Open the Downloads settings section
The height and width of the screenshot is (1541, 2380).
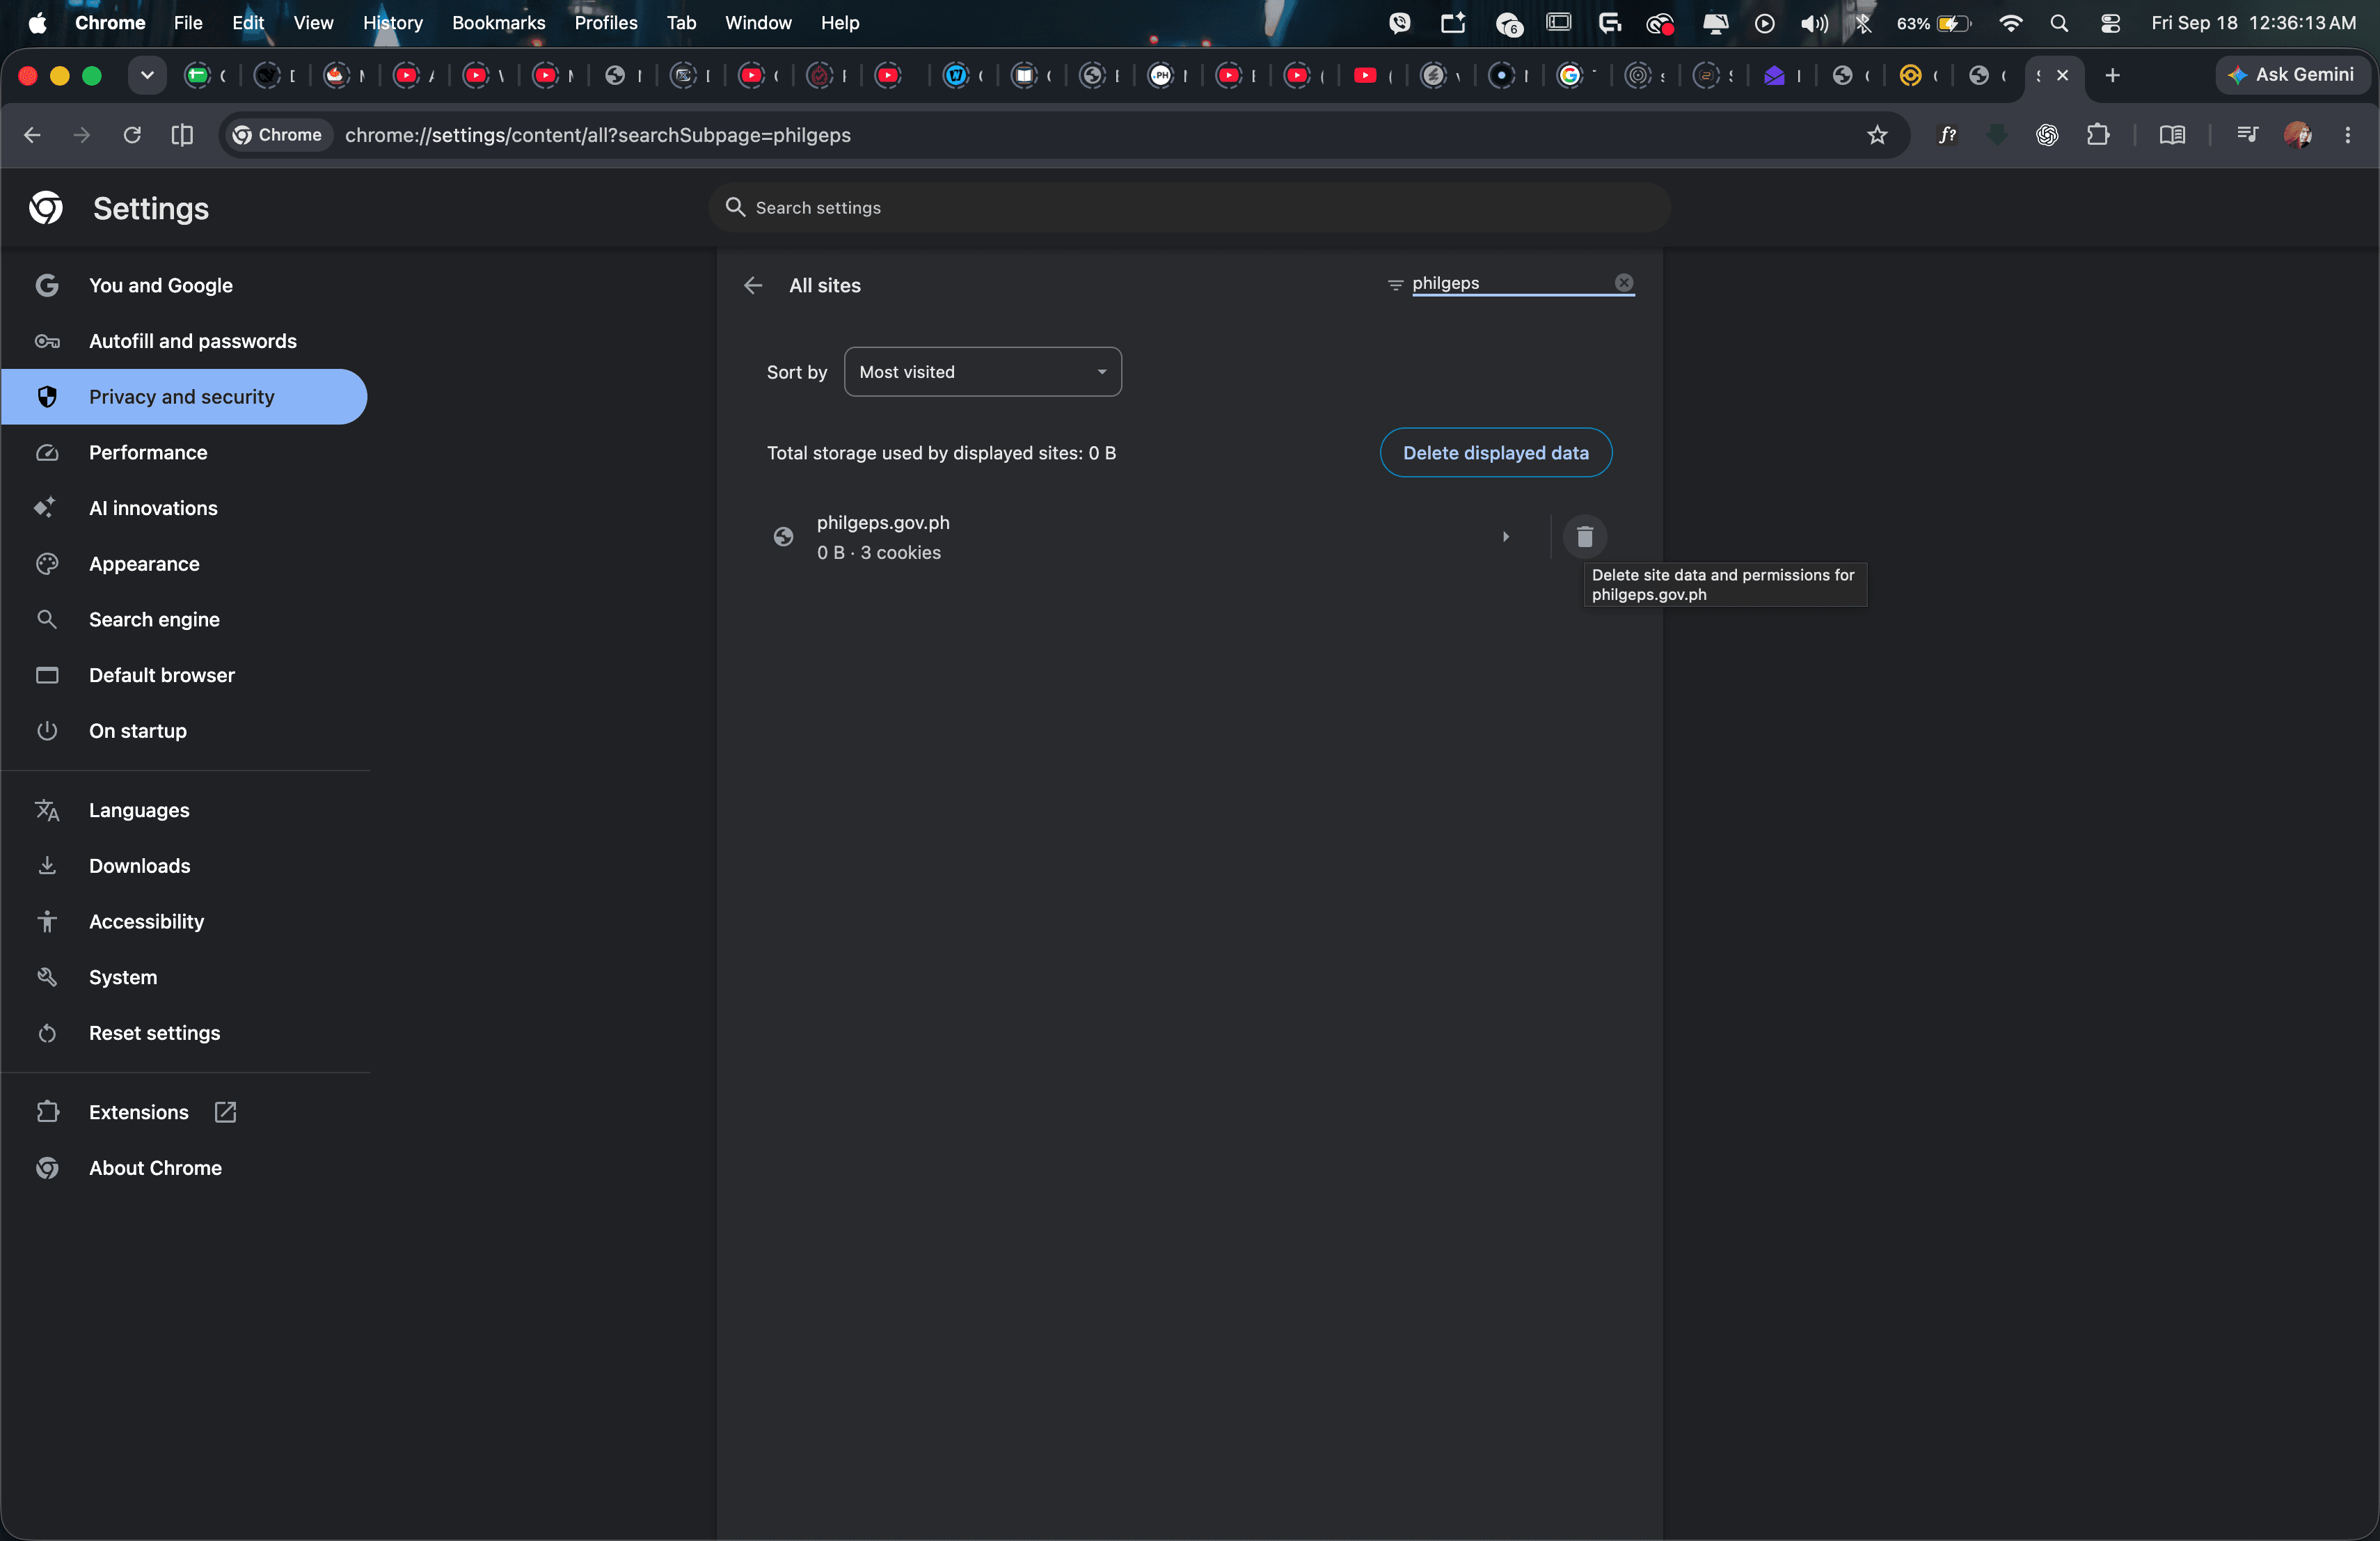[x=139, y=866]
